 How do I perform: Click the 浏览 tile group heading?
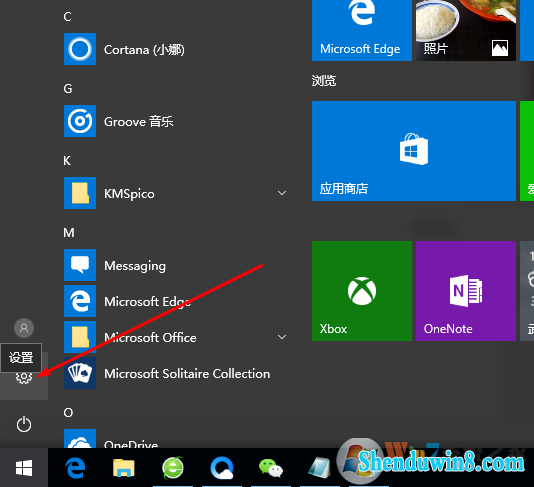click(324, 81)
